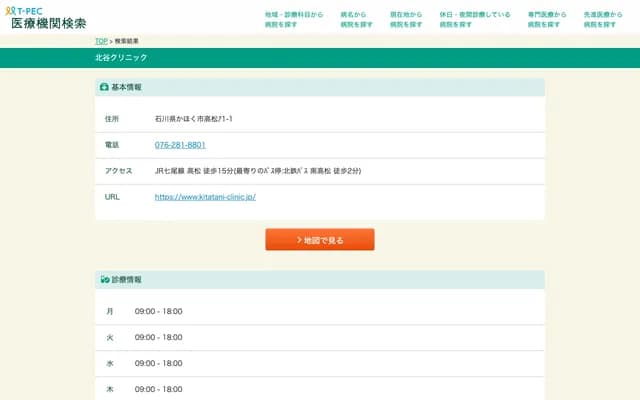Open 地域・診療科目から病院を探す menu
The height and width of the screenshot is (400, 640).
294,19
